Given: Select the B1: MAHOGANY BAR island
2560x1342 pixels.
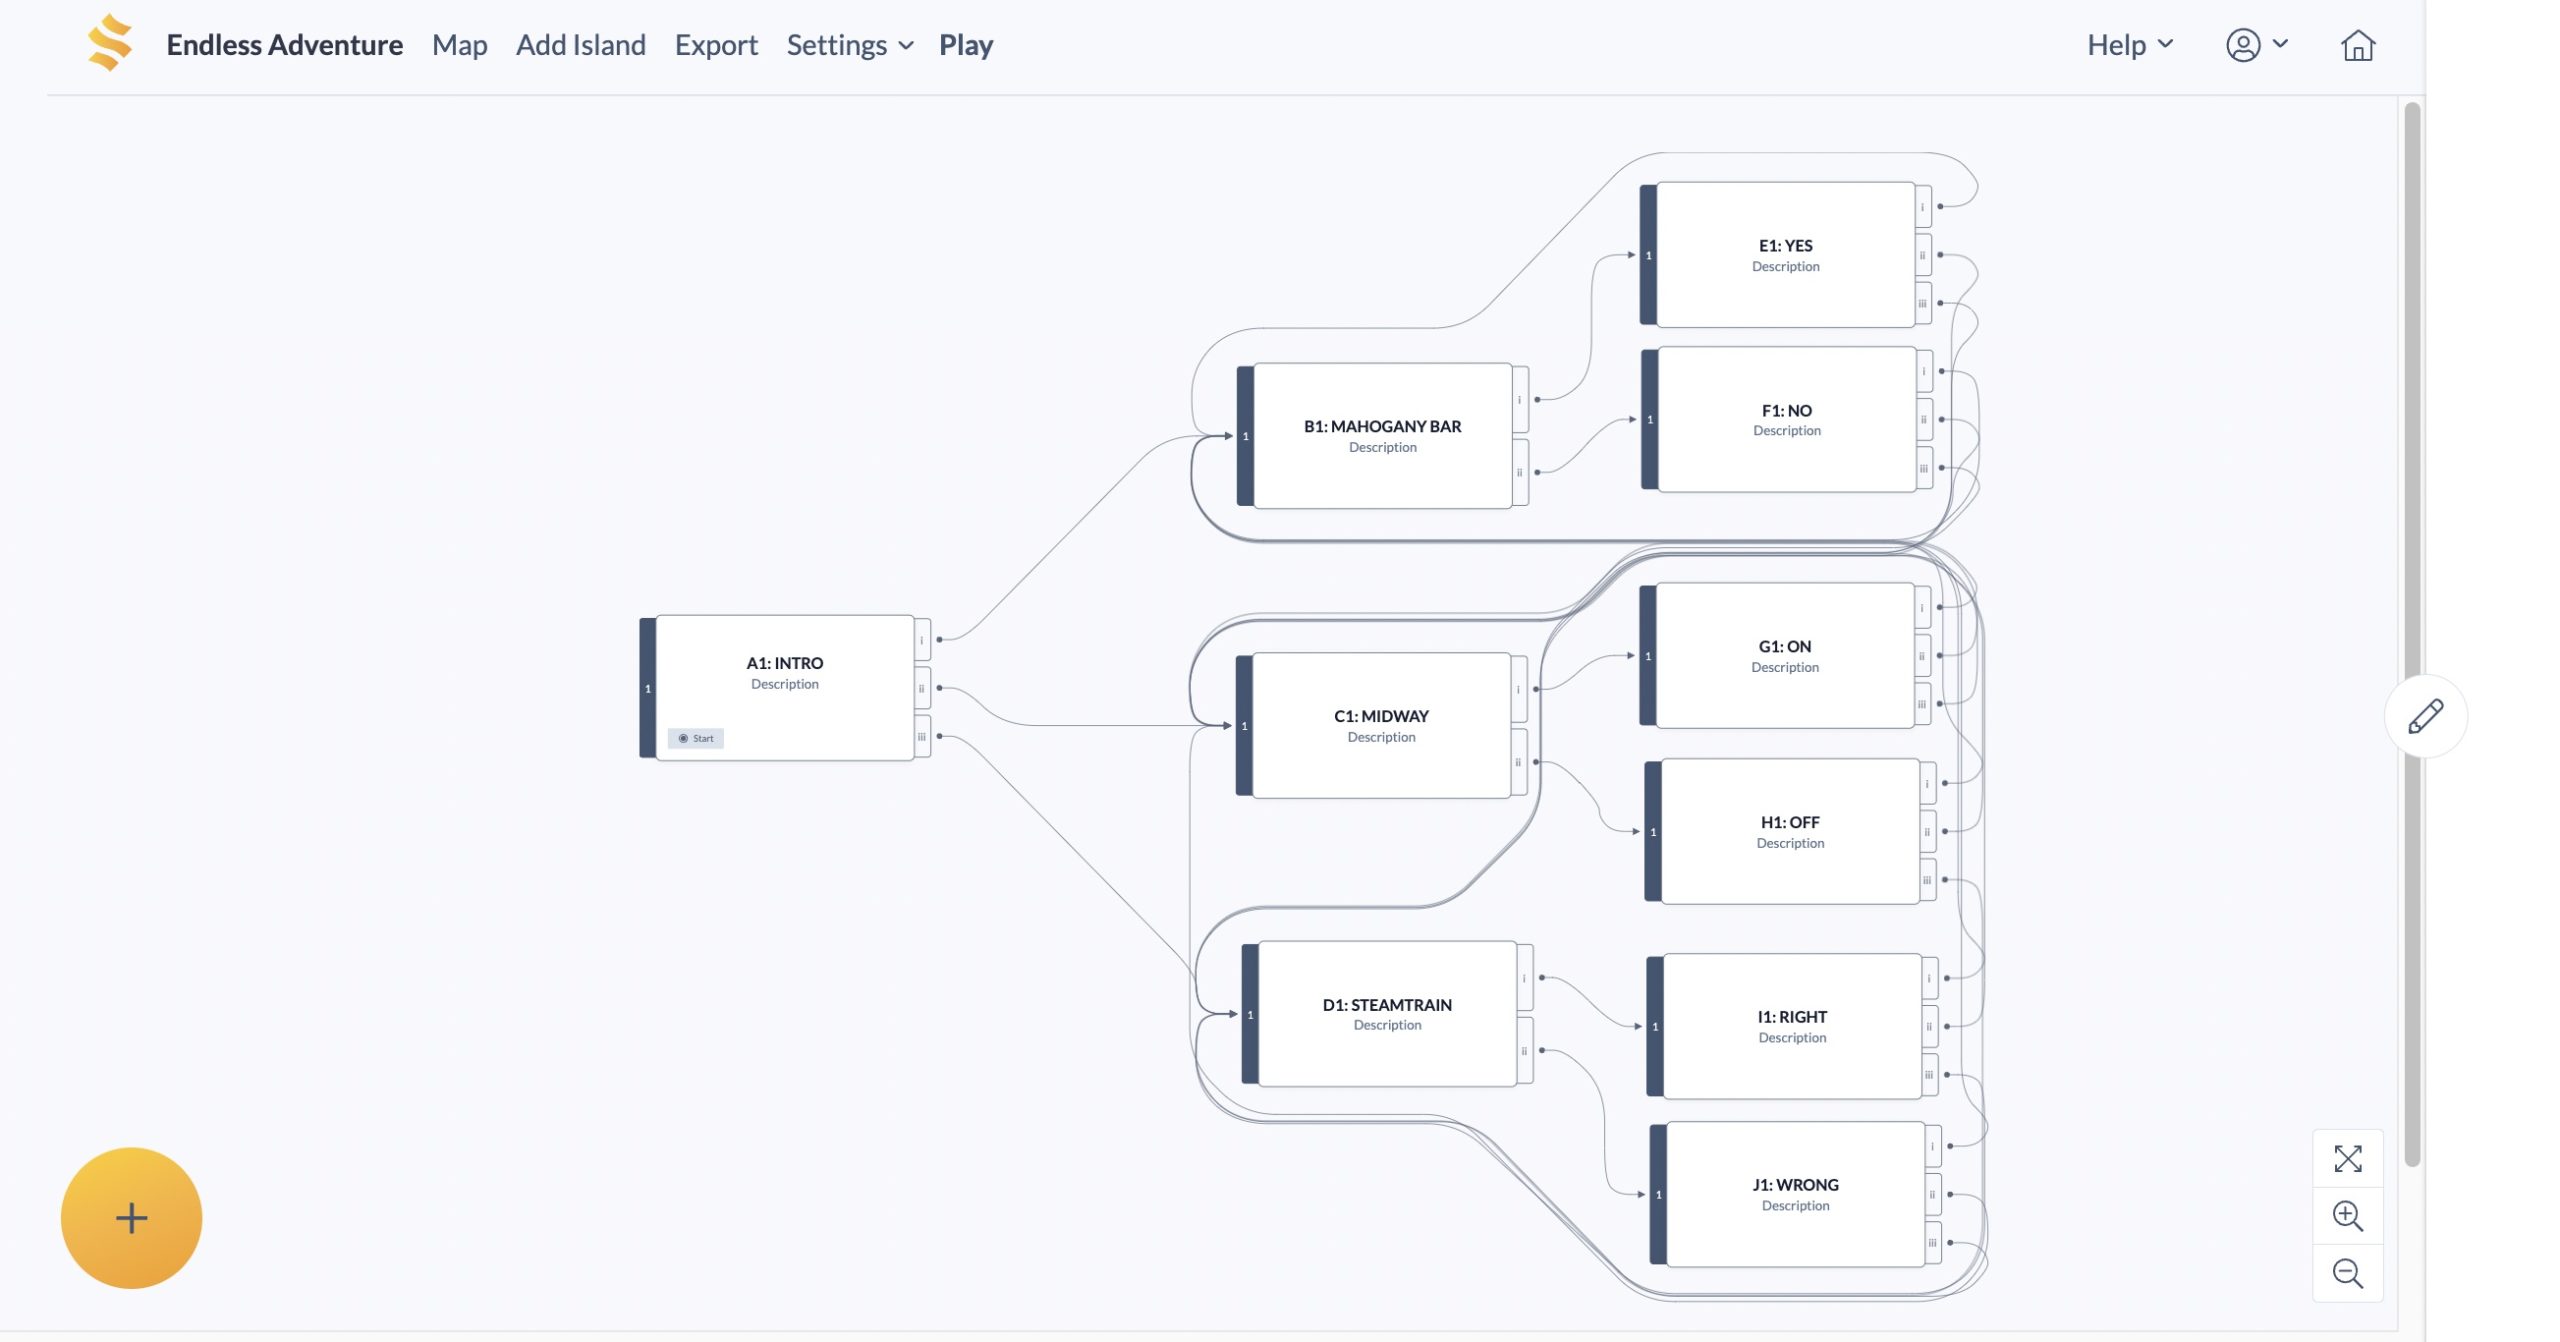Looking at the screenshot, I should [x=1382, y=435].
